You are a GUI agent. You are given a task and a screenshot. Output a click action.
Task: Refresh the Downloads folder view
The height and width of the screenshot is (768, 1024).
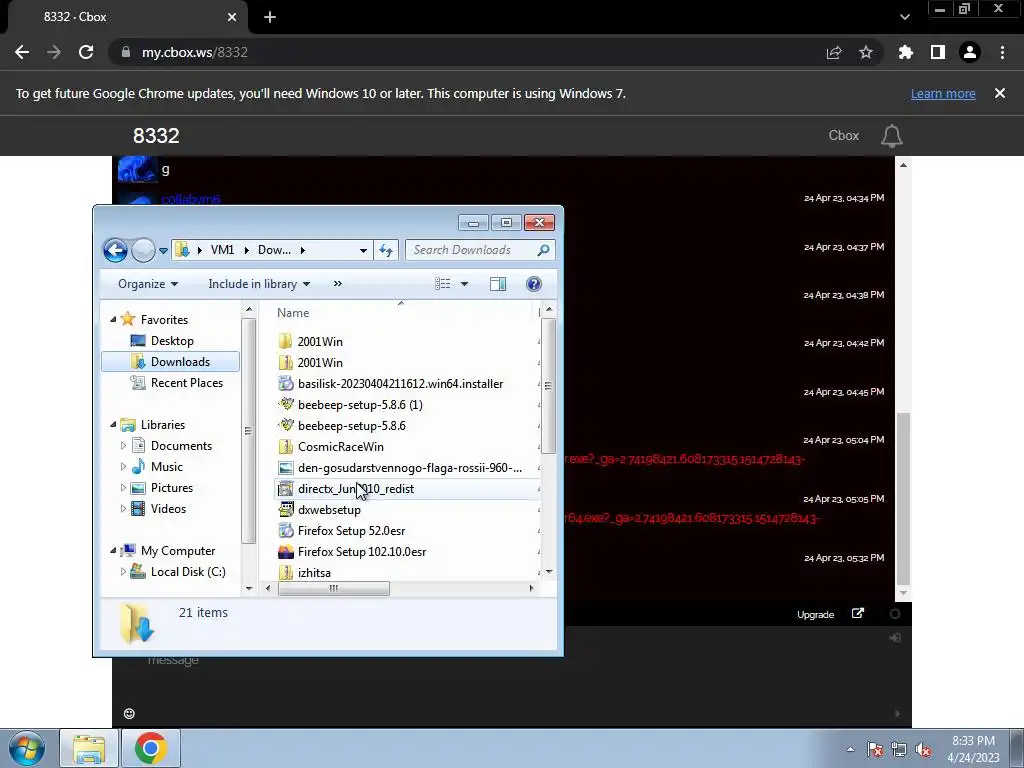tap(386, 250)
